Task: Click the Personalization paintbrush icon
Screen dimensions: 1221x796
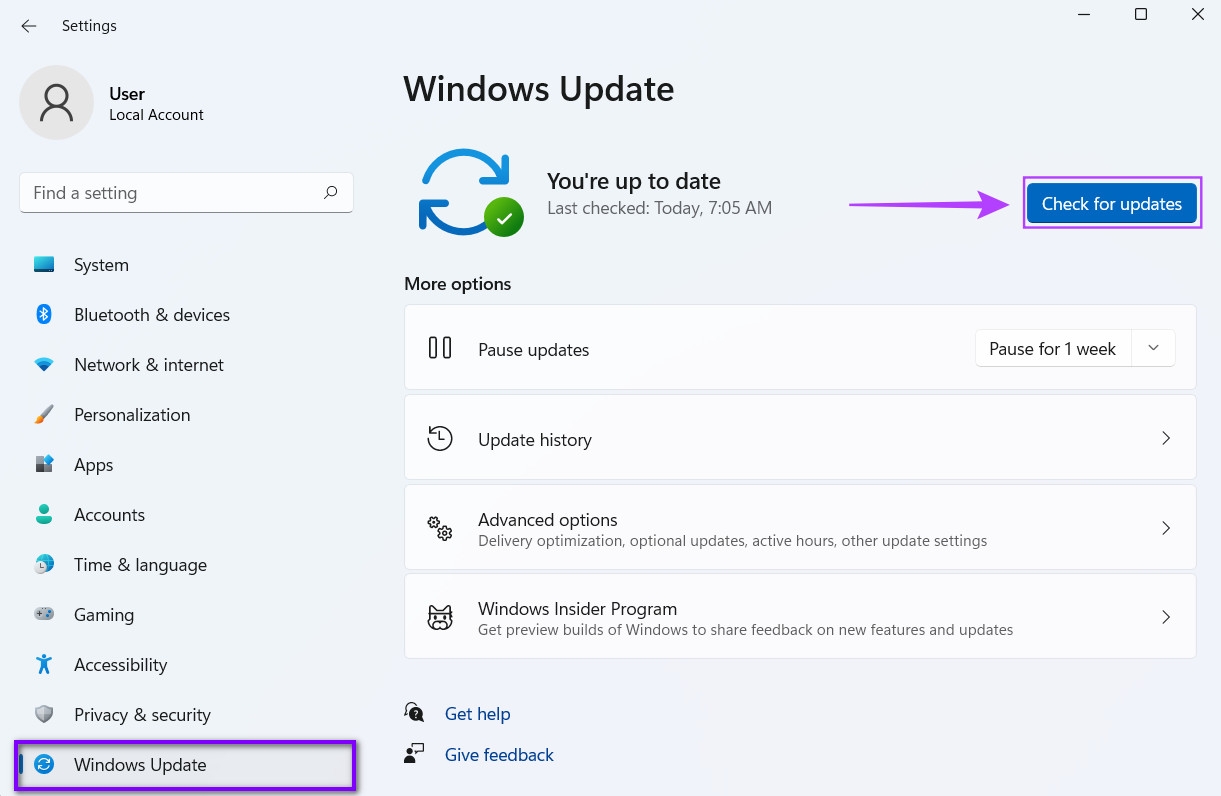Action: coord(44,415)
